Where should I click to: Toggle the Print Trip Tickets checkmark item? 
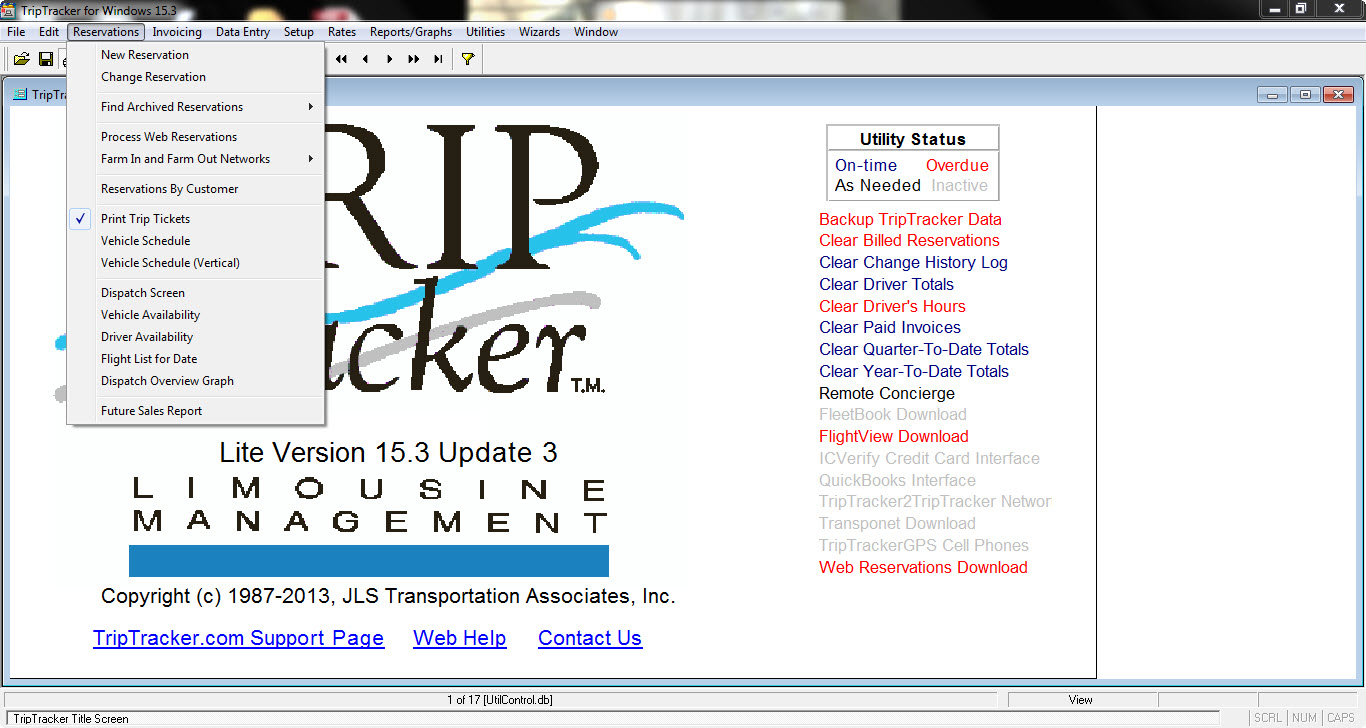(196, 219)
